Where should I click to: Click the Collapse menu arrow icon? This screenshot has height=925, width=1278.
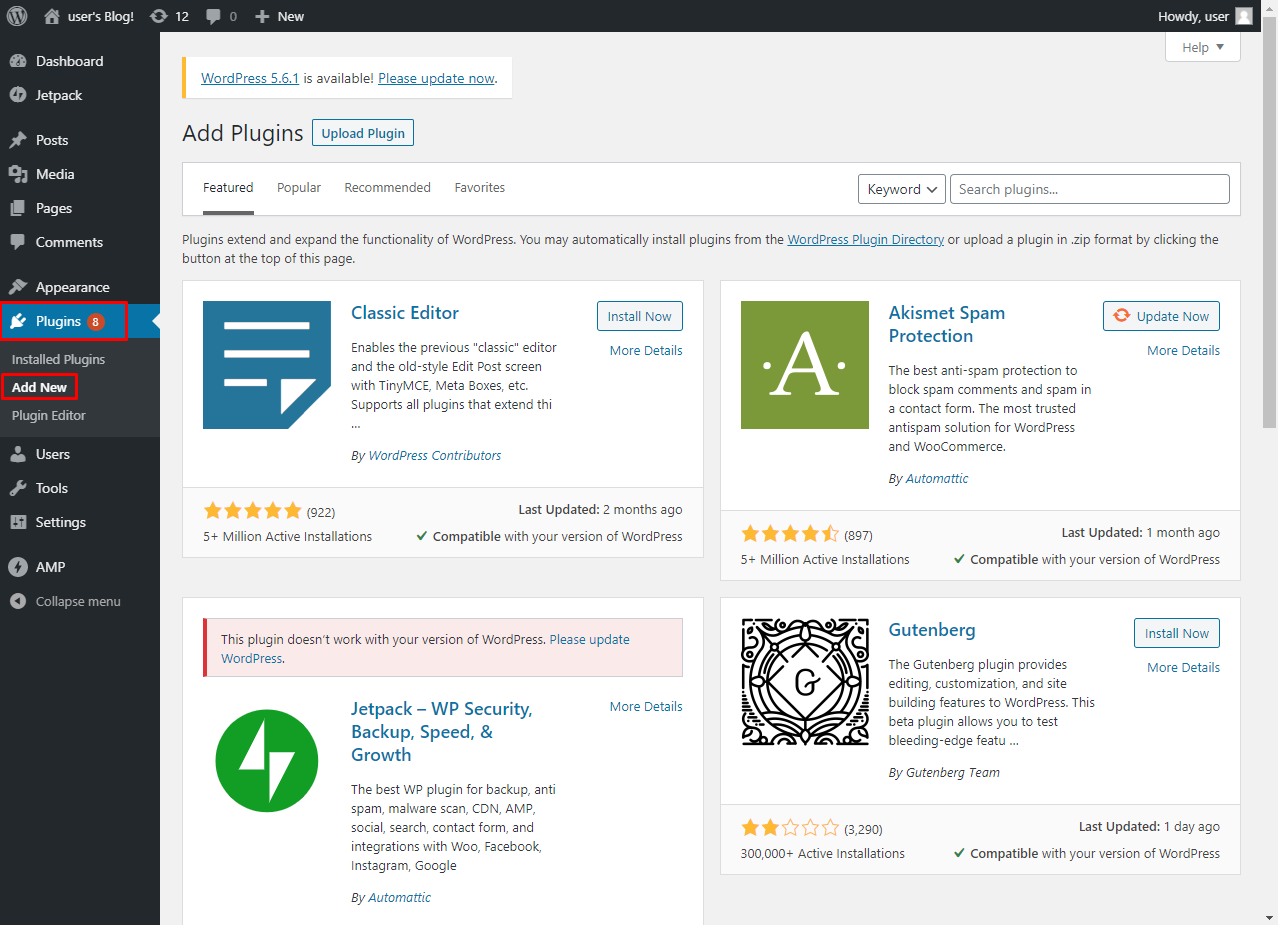tap(18, 601)
